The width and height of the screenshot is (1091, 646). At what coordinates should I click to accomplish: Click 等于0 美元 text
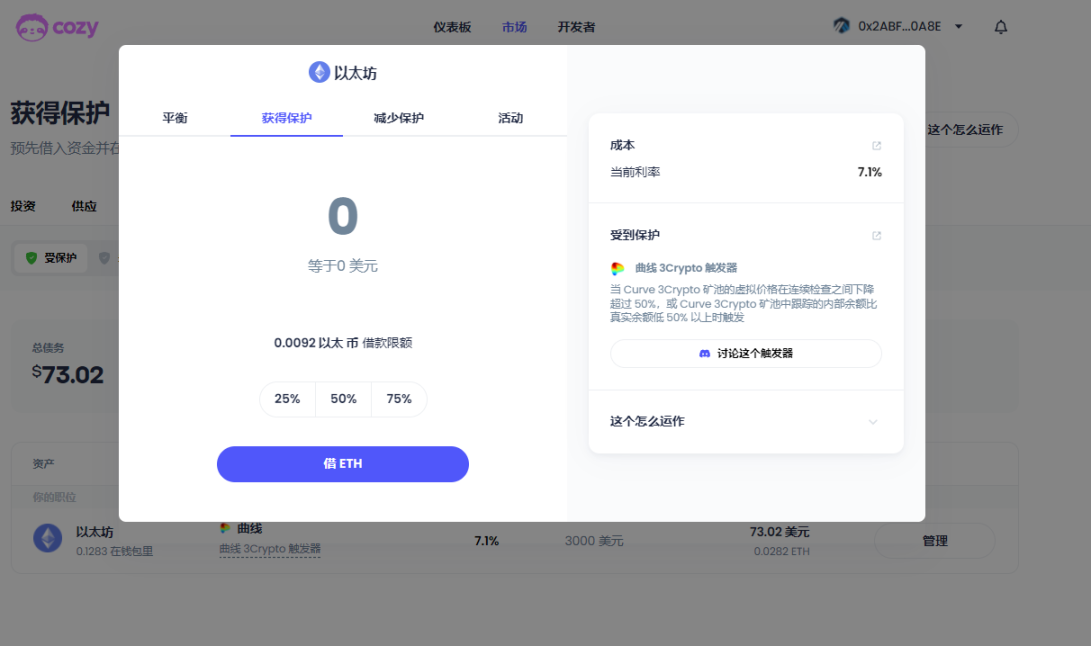pyautogui.click(x=343, y=266)
